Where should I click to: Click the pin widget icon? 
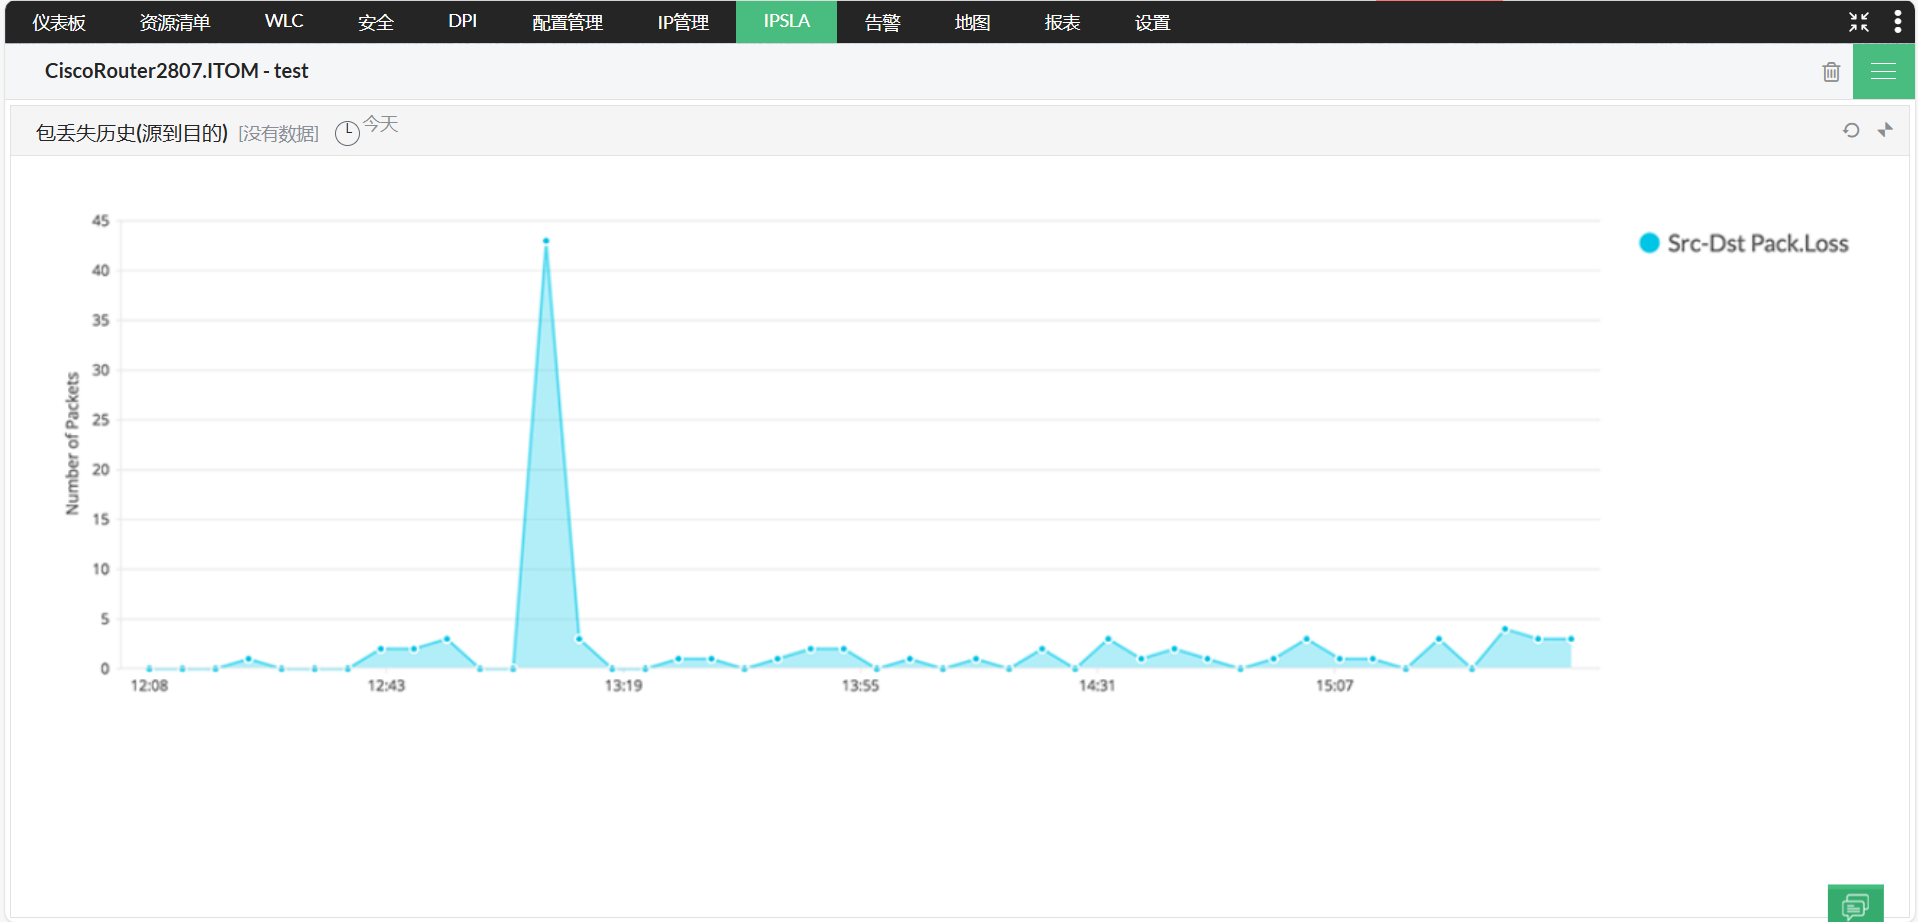point(1885,130)
